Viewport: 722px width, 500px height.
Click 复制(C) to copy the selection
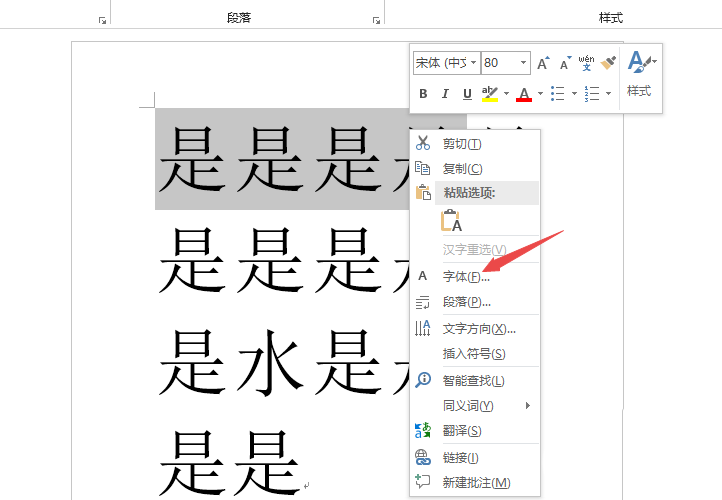pos(462,169)
